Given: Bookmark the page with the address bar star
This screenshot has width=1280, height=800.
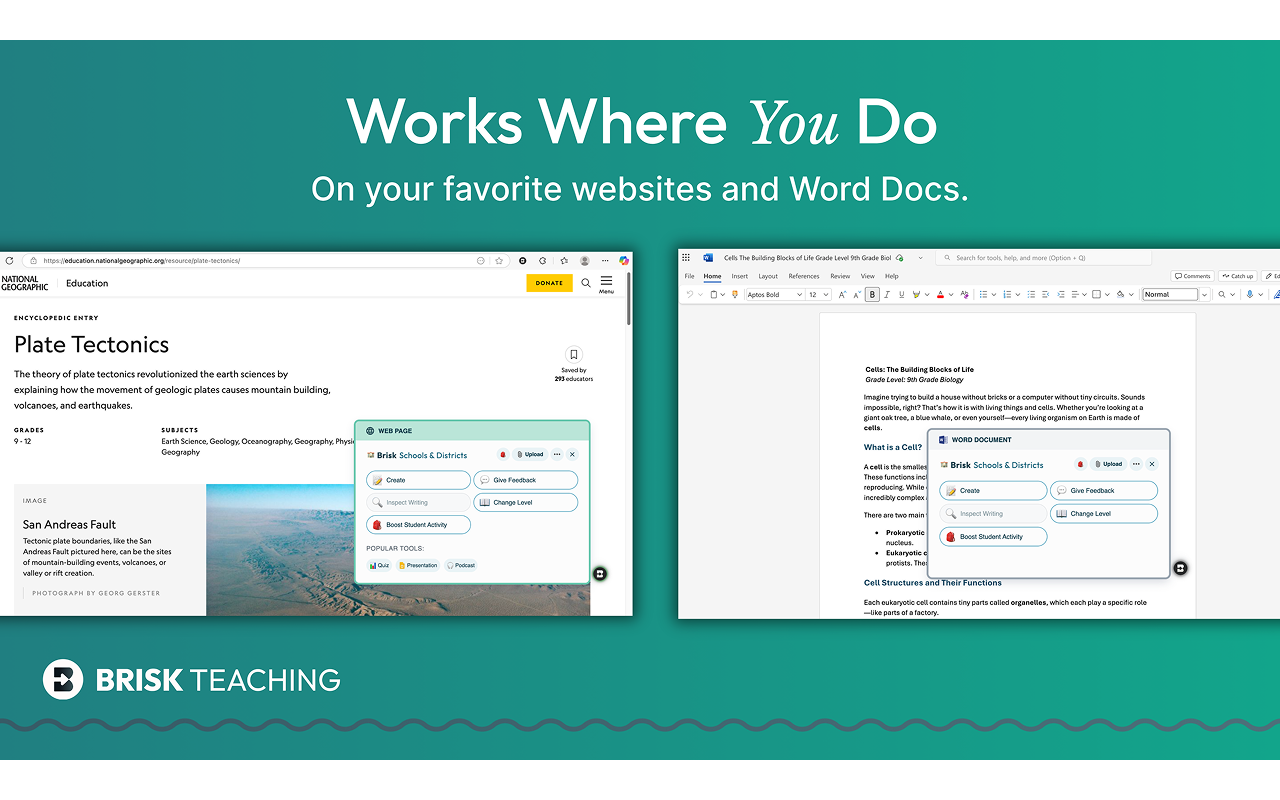Looking at the screenshot, I should pos(499,261).
